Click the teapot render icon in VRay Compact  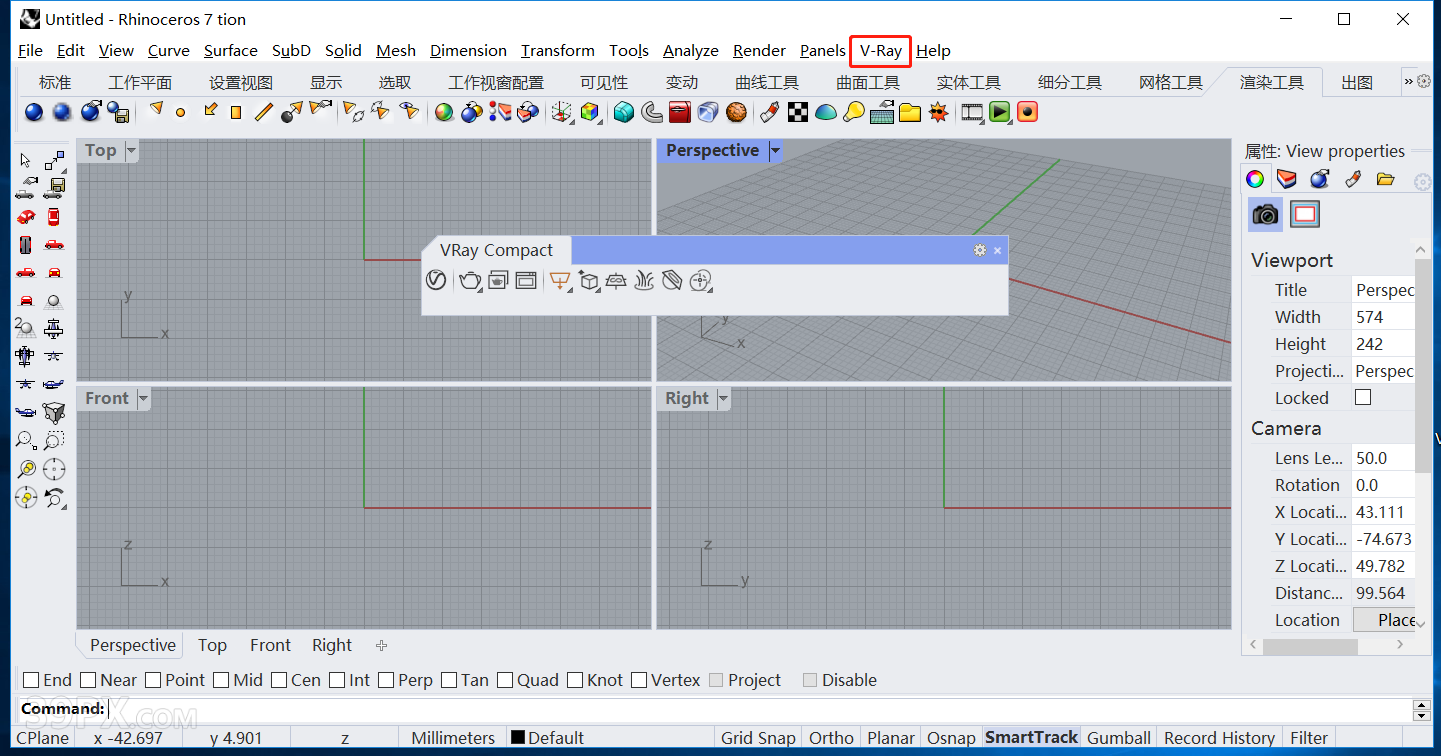[470, 281]
